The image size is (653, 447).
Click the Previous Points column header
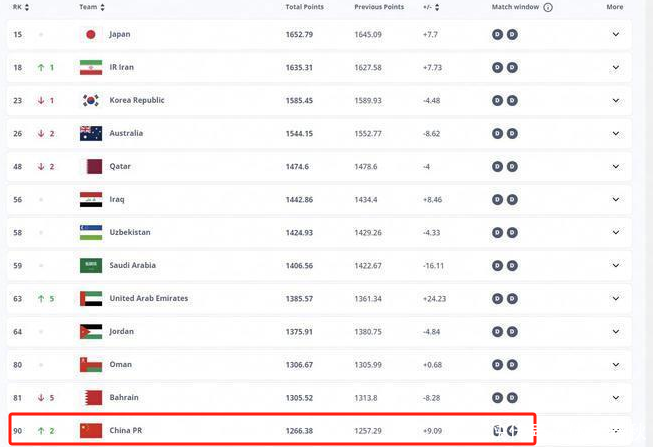(x=378, y=7)
